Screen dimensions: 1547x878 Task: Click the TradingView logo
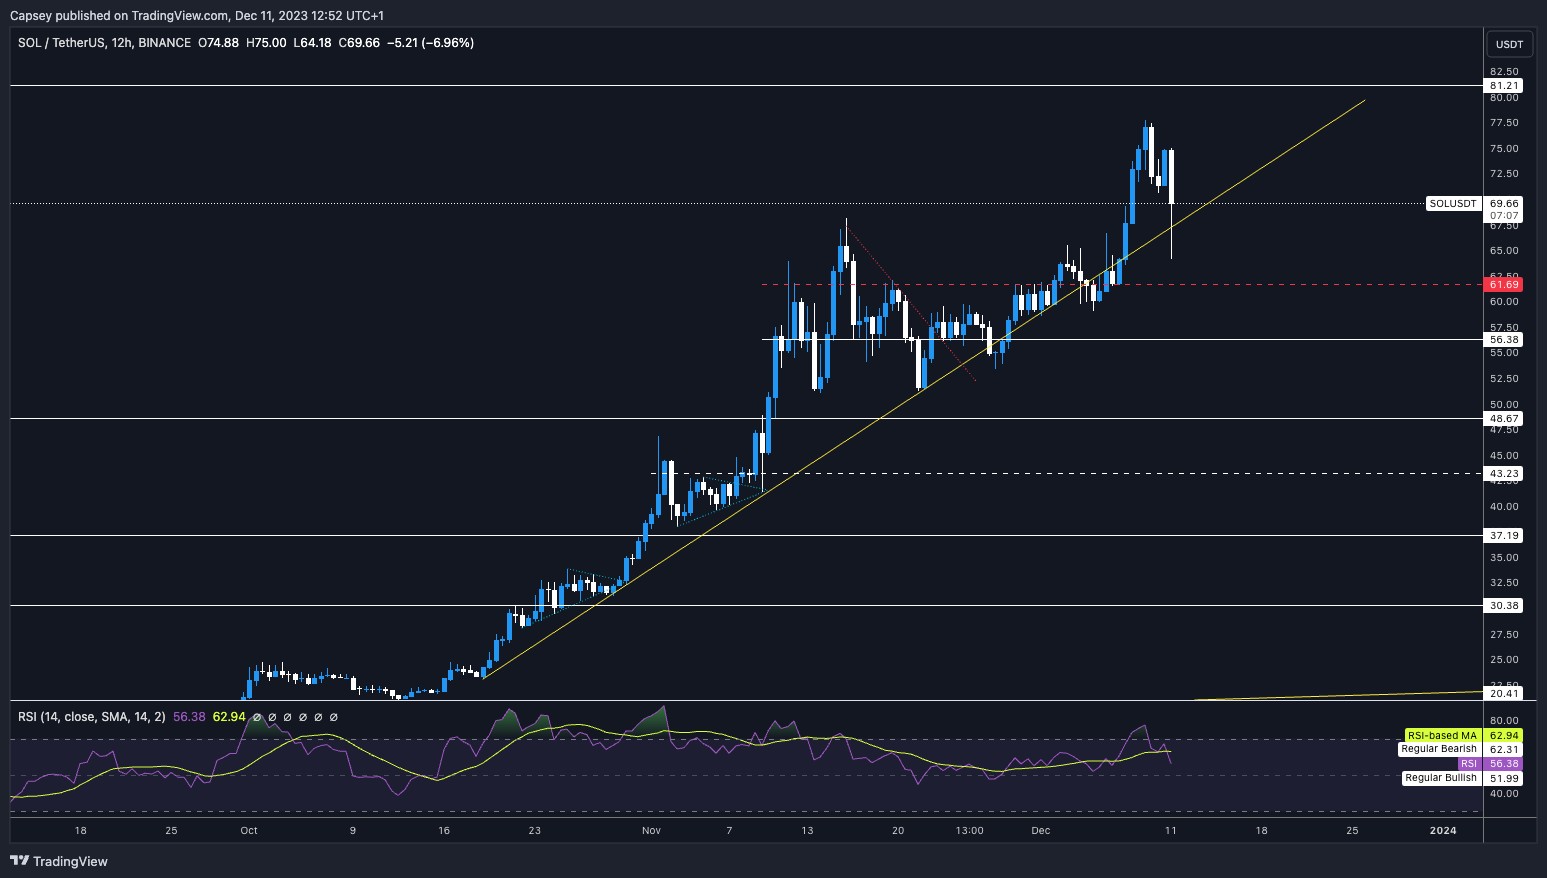(59, 861)
